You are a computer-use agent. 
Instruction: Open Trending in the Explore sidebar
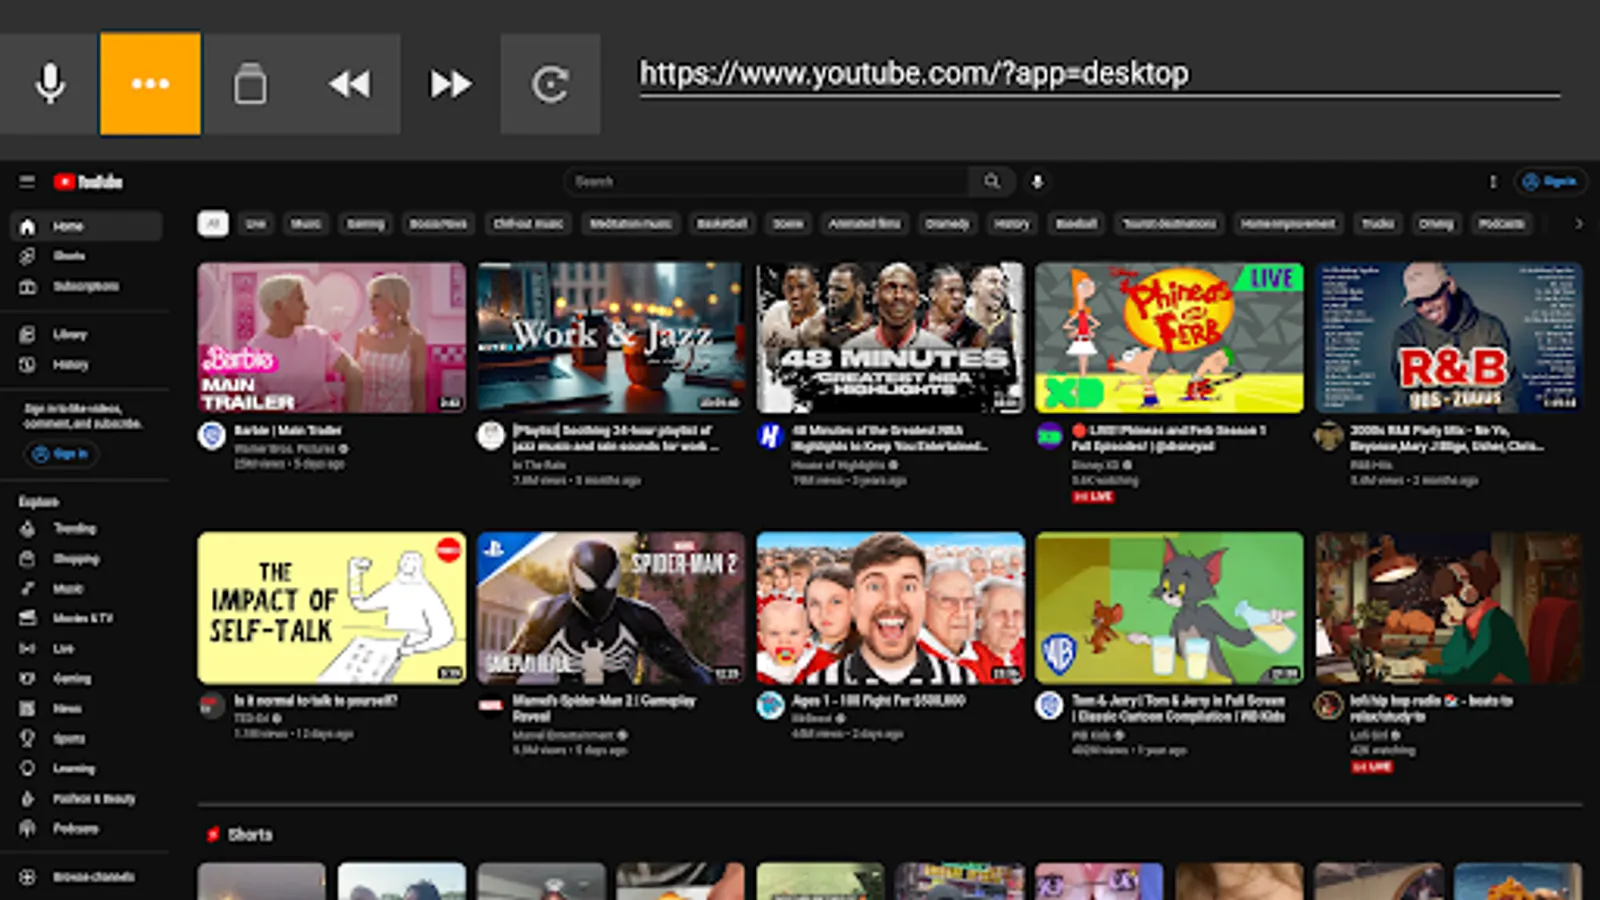pyautogui.click(x=74, y=528)
